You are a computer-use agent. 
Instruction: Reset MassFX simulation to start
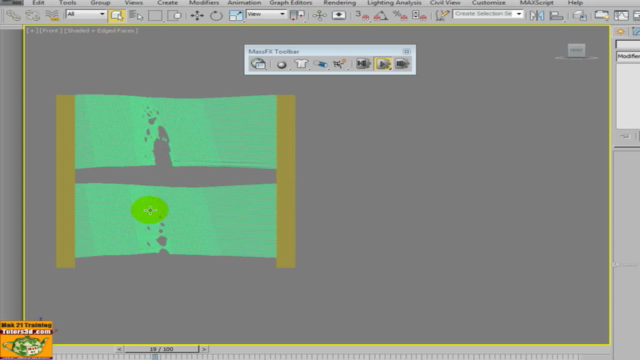point(363,64)
